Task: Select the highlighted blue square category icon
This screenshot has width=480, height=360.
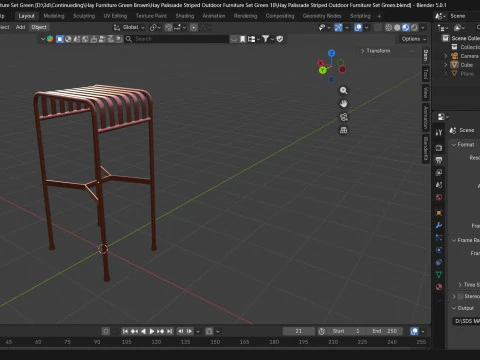Action: [60, 39]
